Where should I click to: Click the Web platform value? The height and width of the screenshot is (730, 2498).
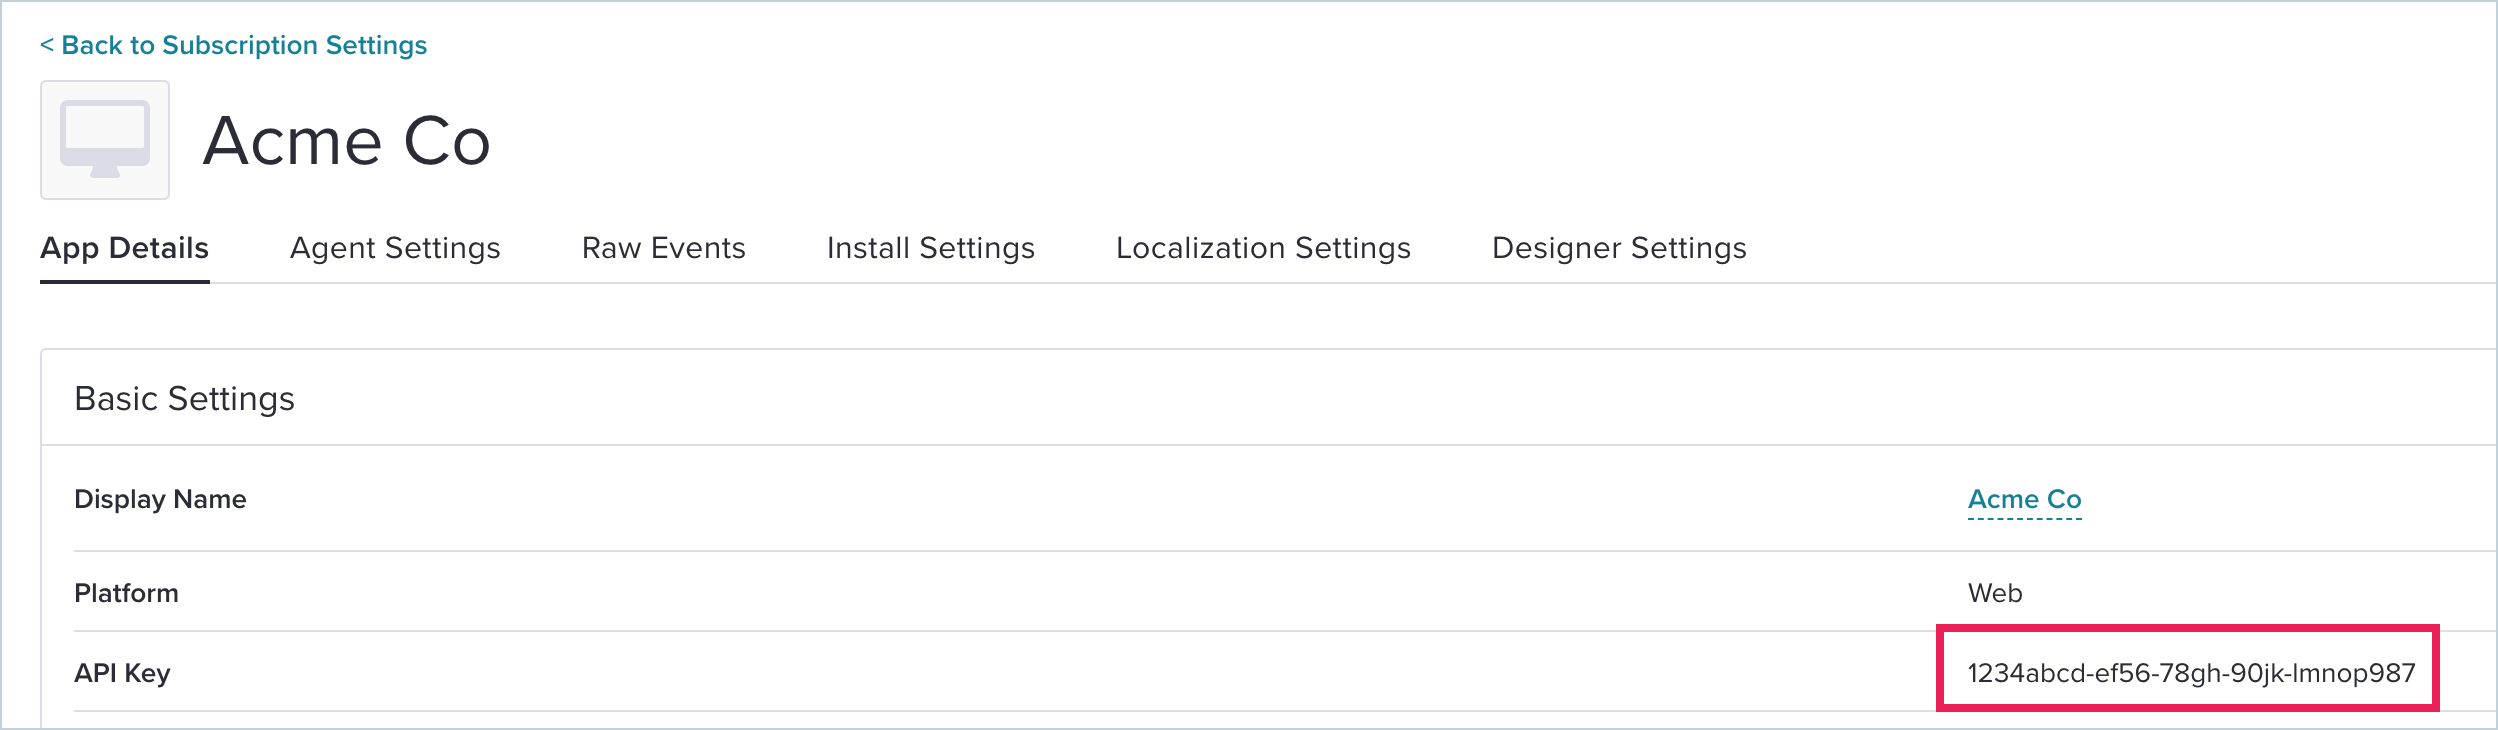(1995, 593)
